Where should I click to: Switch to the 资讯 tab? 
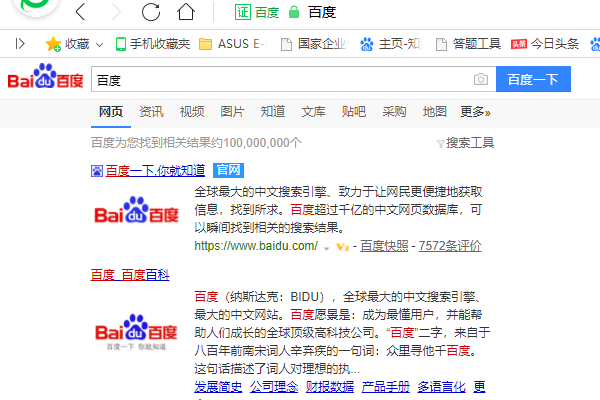pyautogui.click(x=151, y=111)
